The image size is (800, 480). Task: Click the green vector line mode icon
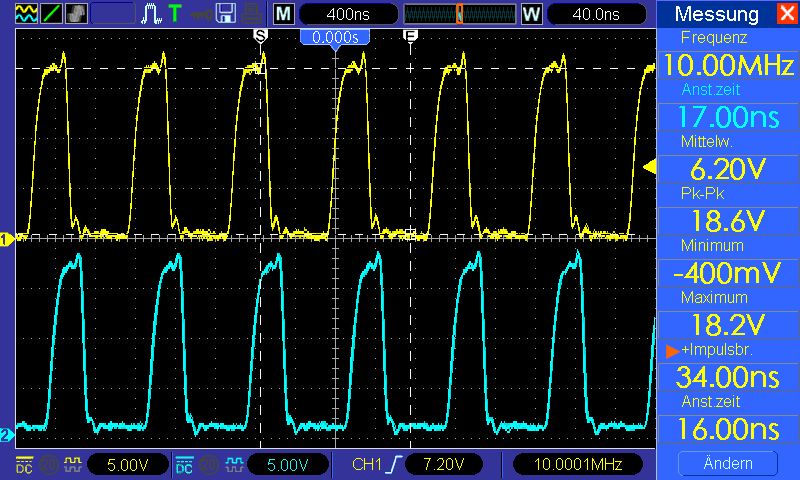(x=51, y=13)
